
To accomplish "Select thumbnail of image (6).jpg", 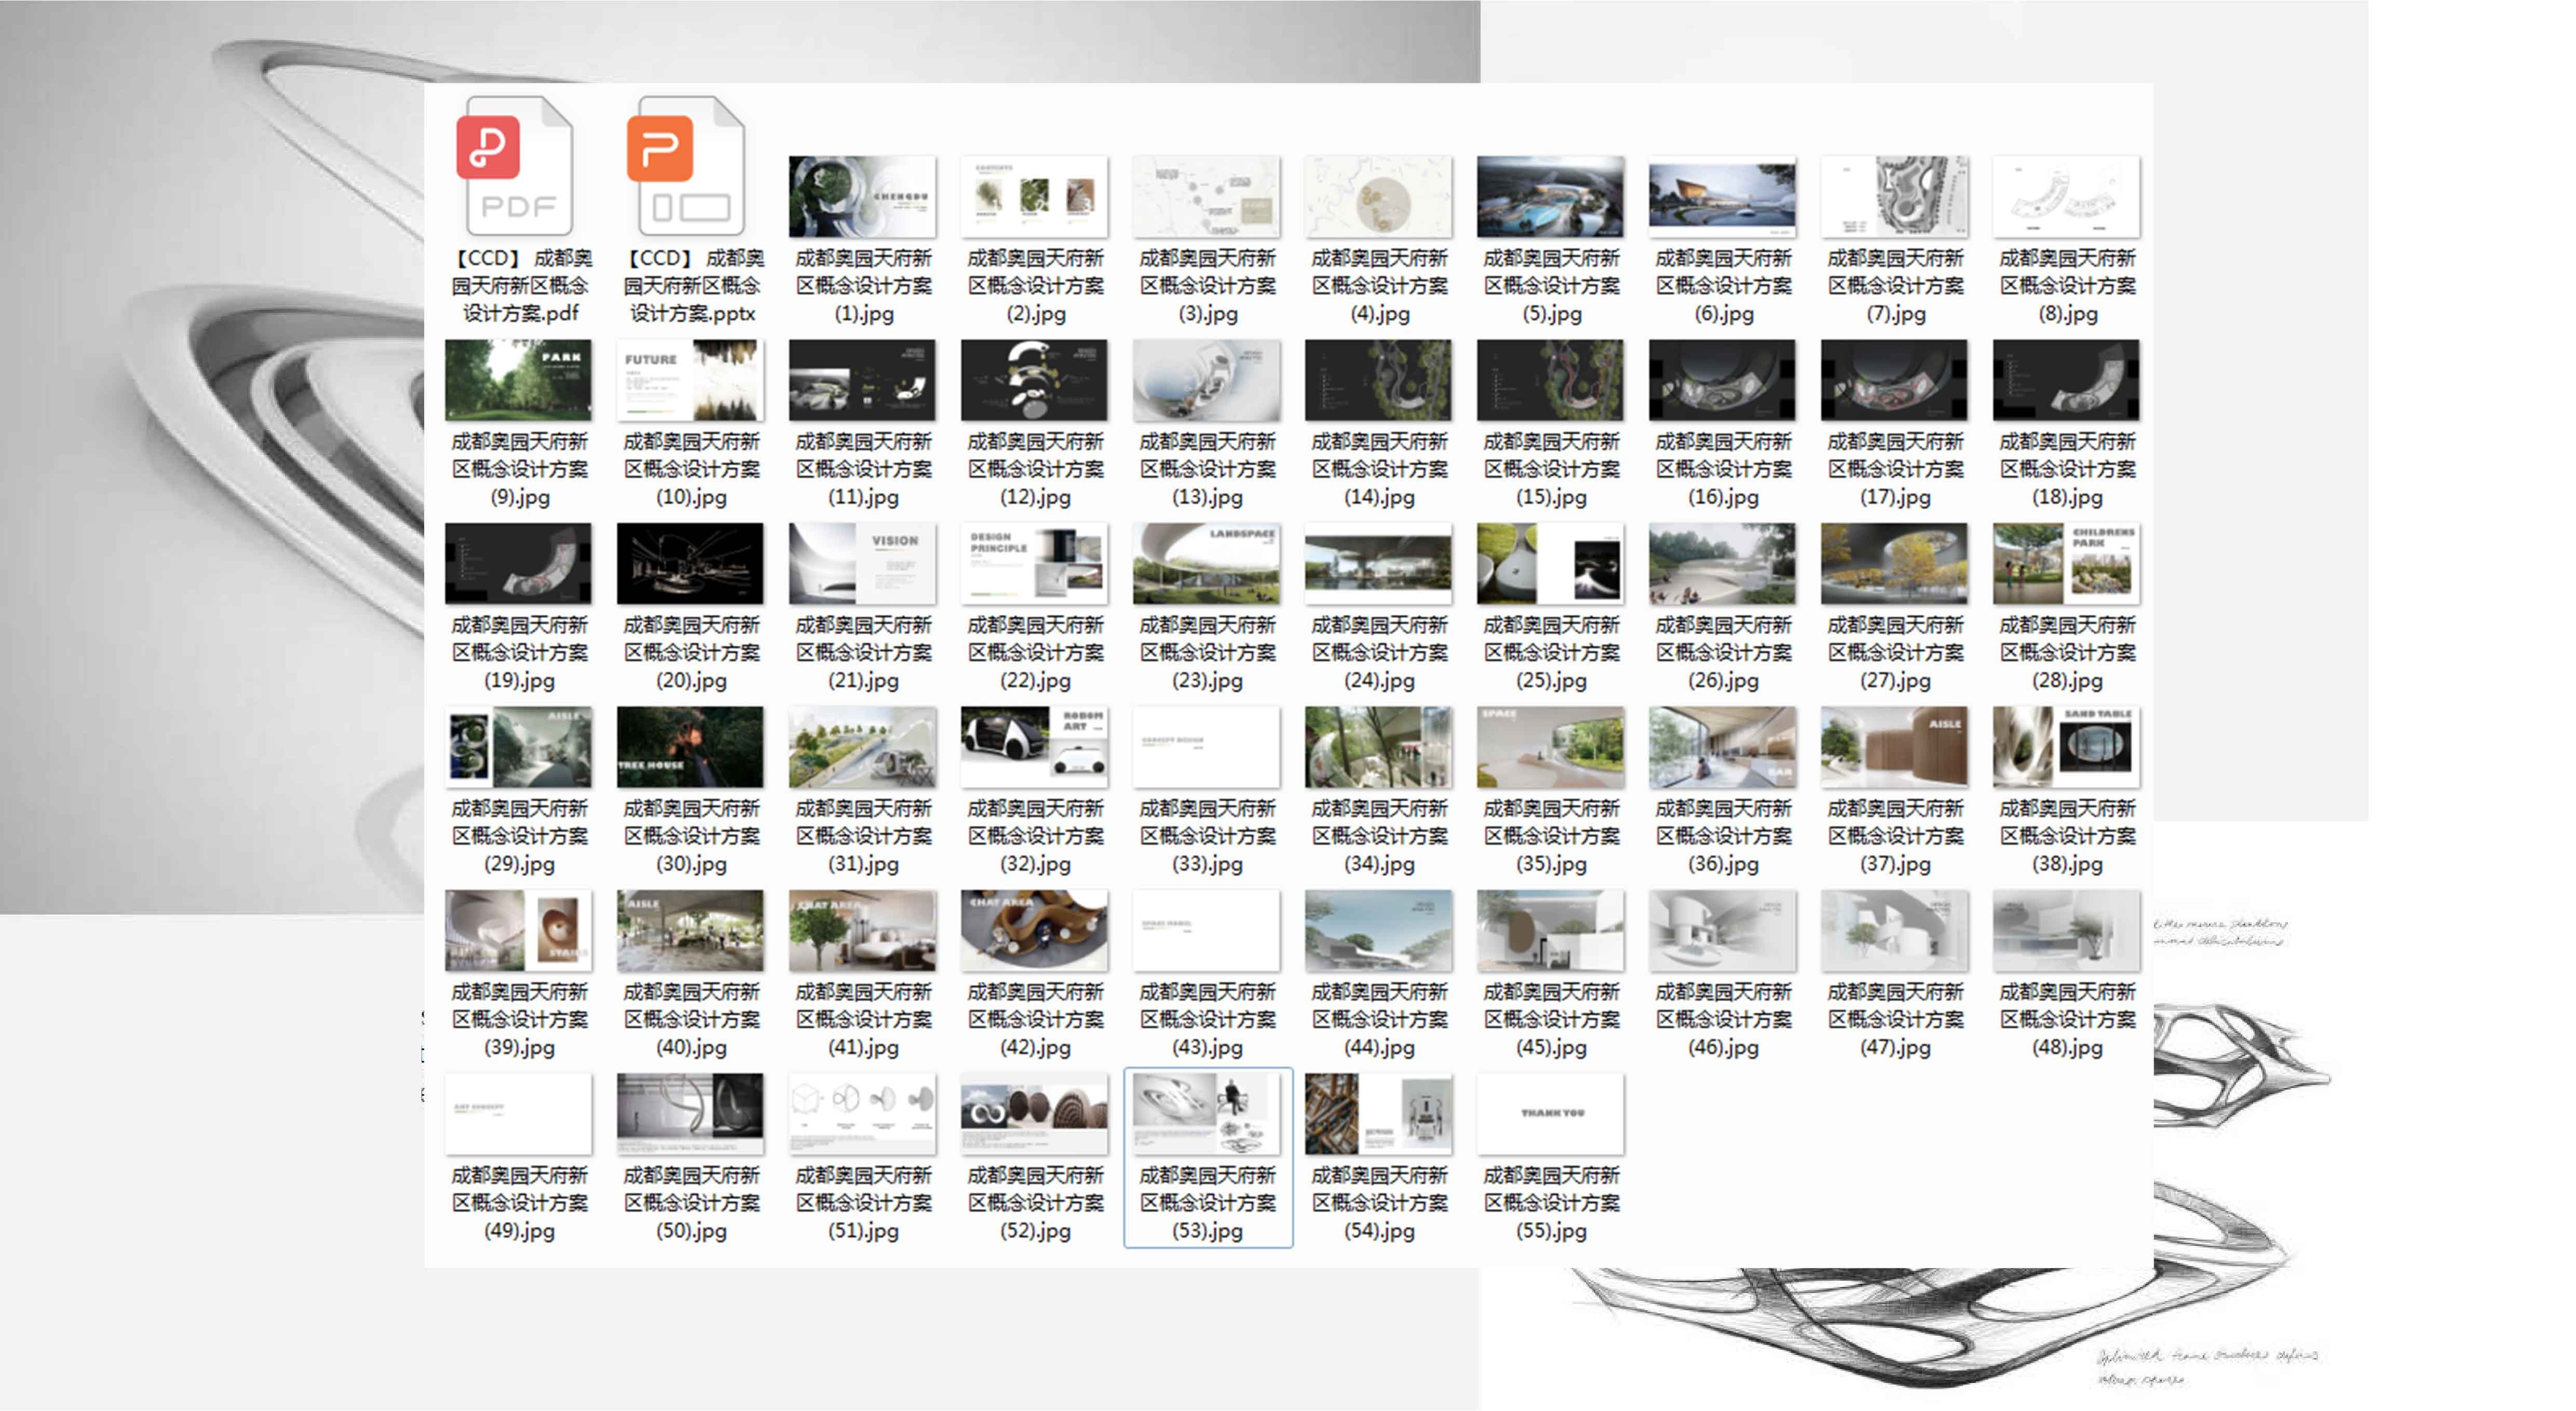I will click(1722, 197).
